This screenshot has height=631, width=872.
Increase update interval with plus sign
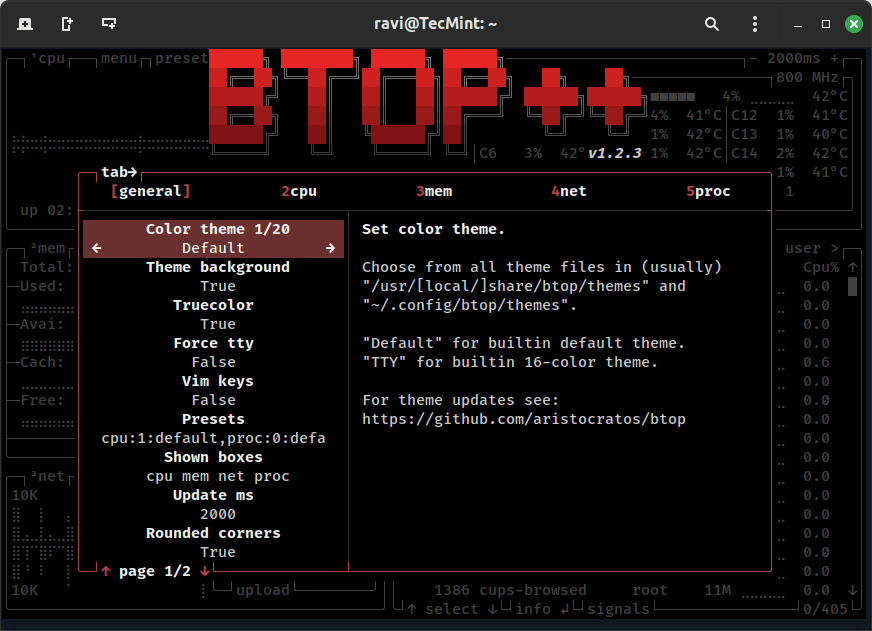tap(835, 58)
